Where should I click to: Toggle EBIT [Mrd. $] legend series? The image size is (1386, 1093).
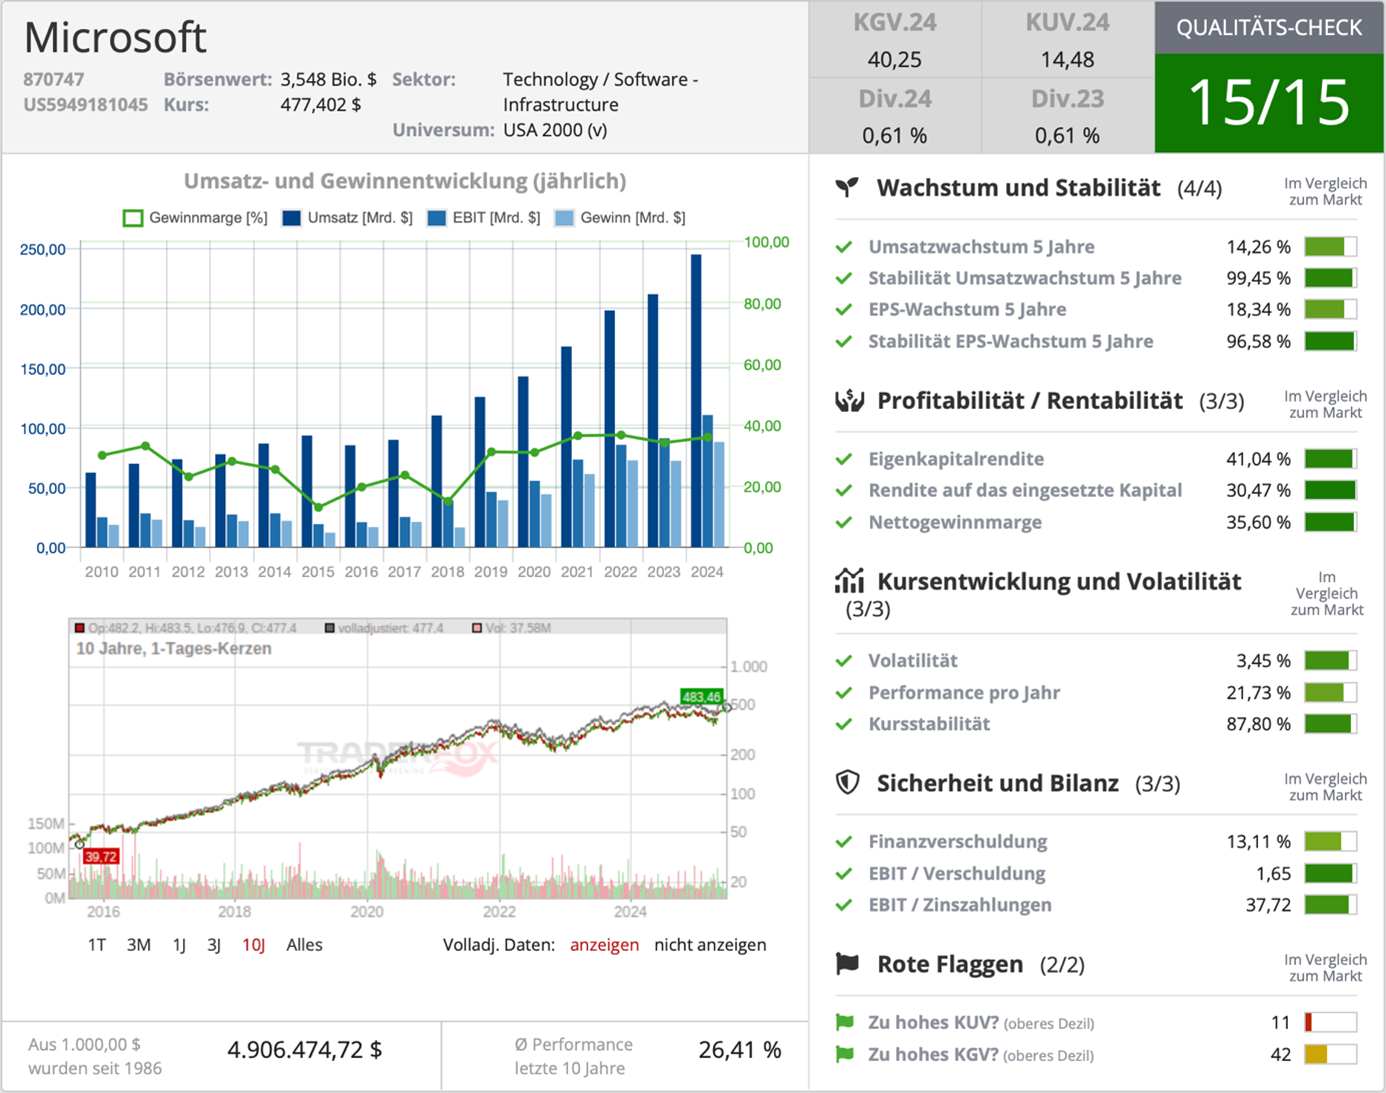(484, 218)
